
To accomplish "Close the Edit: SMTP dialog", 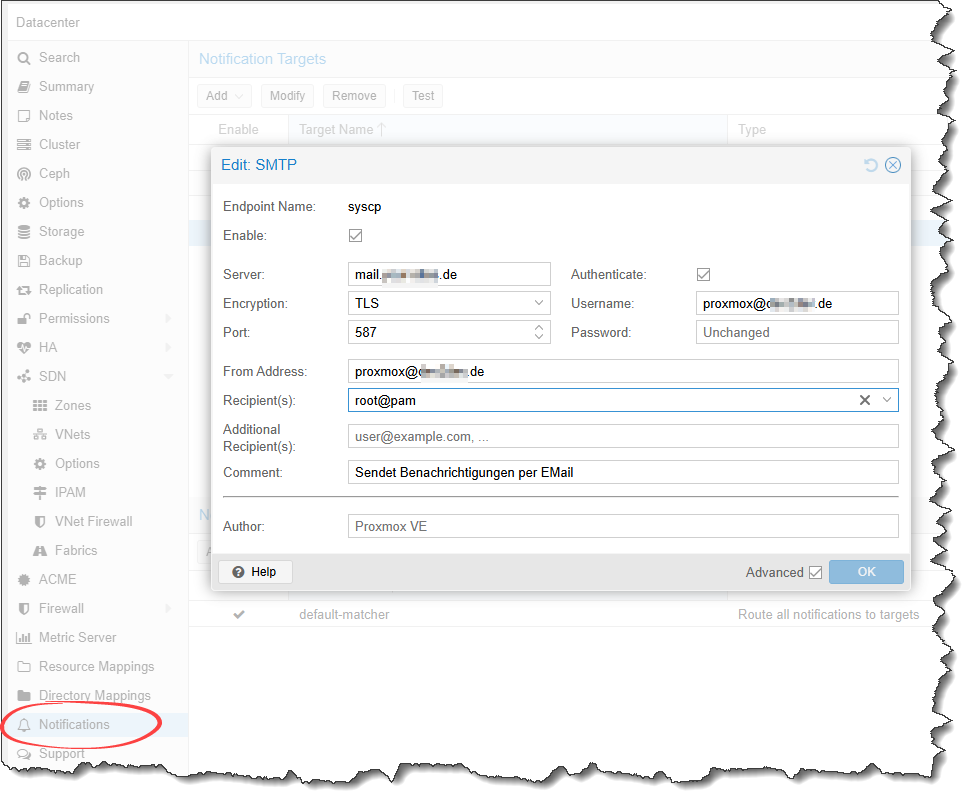I will click(893, 165).
